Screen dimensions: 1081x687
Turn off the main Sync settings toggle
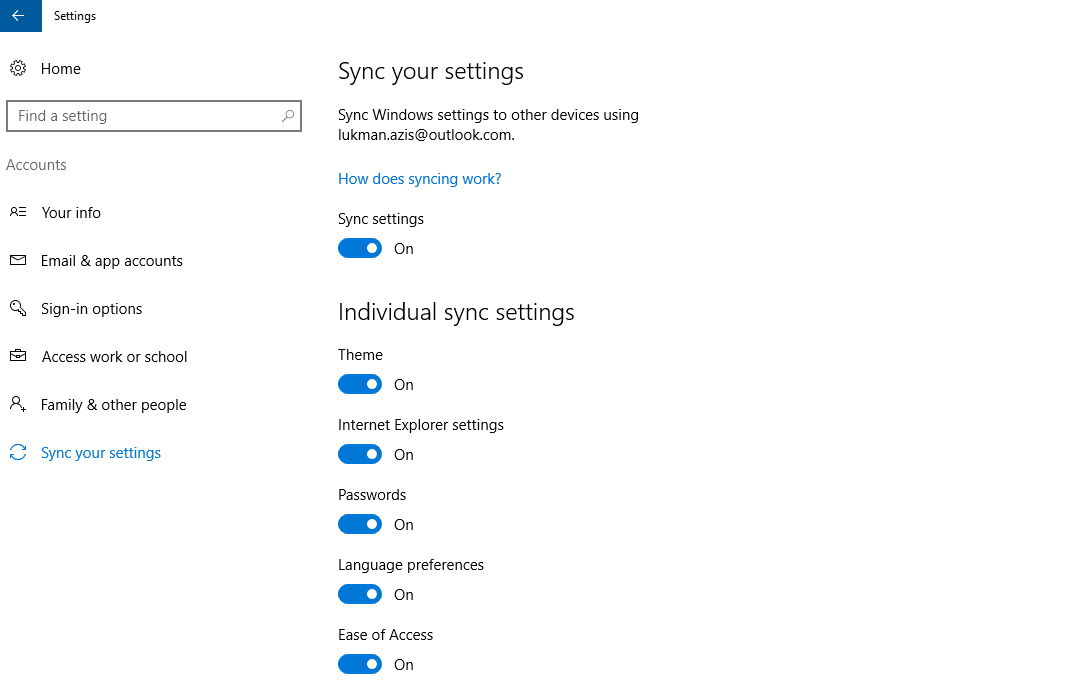[x=360, y=249]
